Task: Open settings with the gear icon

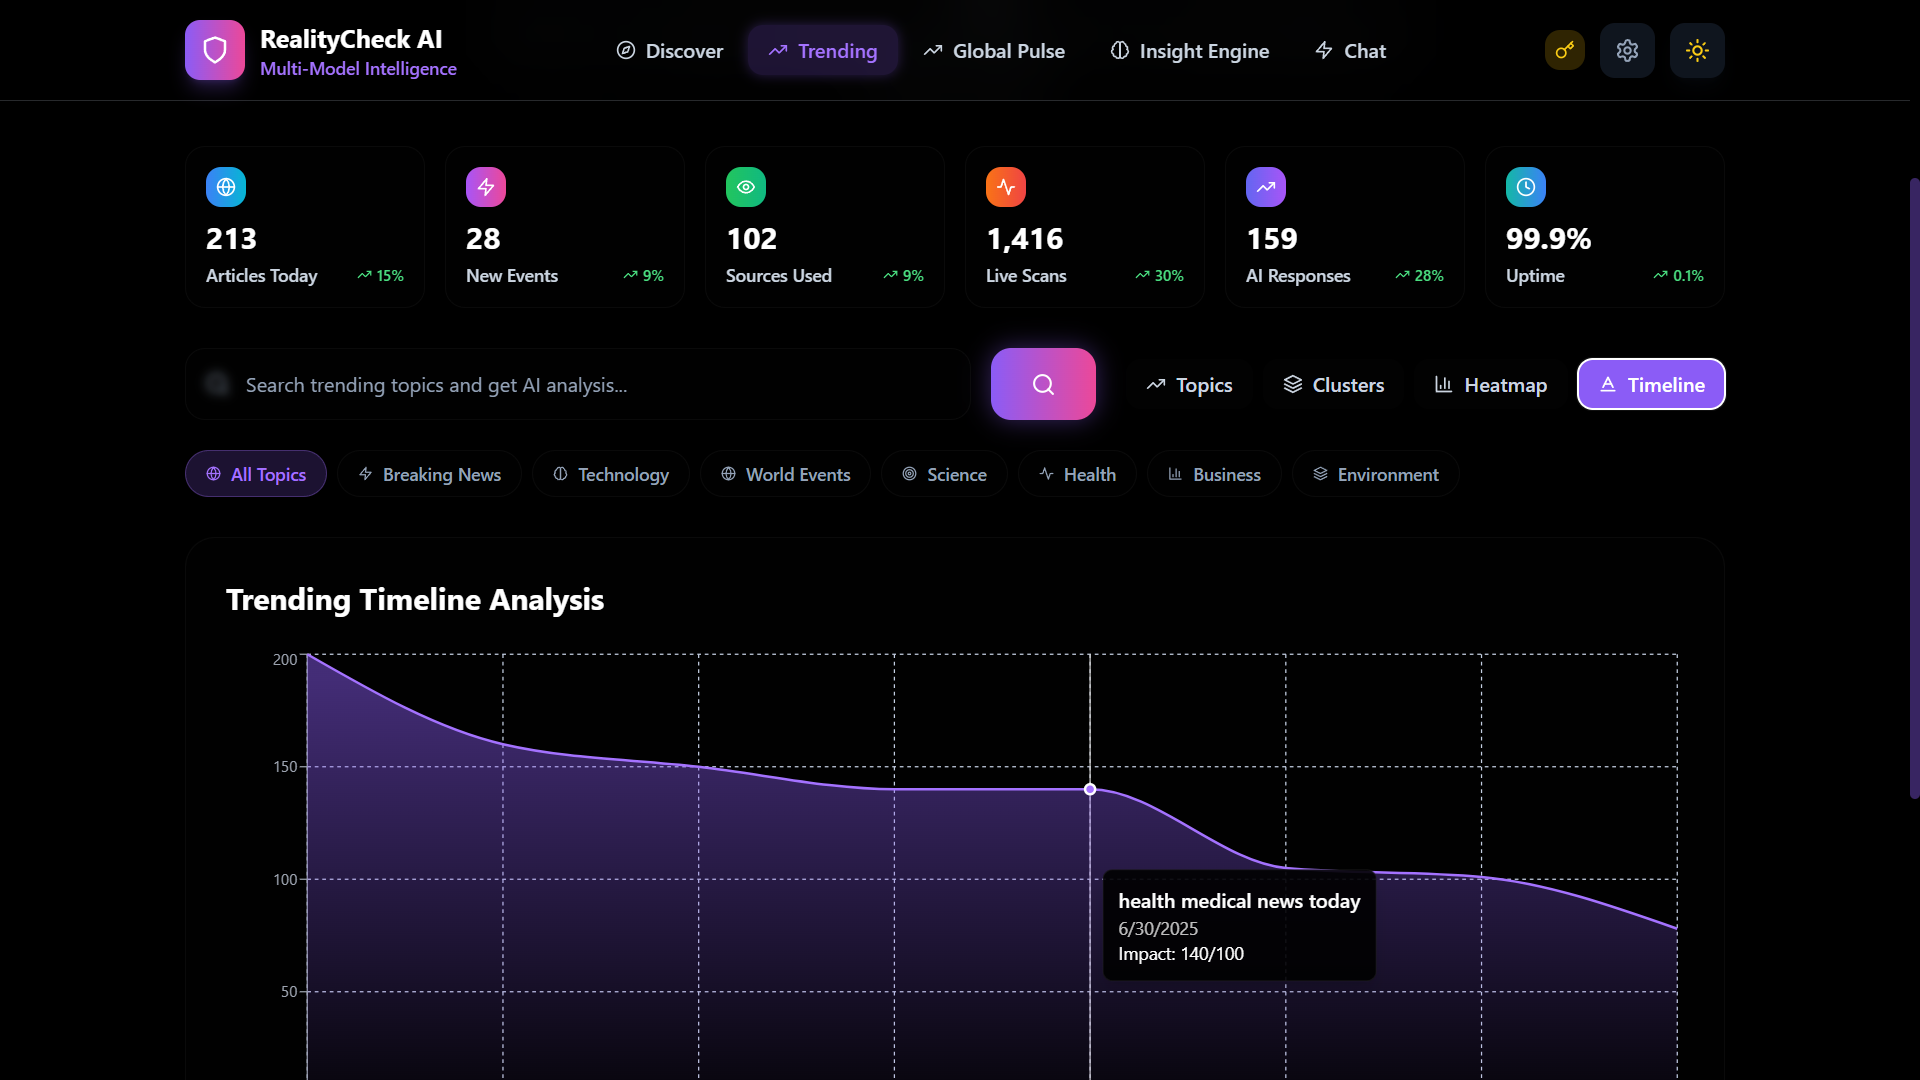Action: pos(1627,50)
